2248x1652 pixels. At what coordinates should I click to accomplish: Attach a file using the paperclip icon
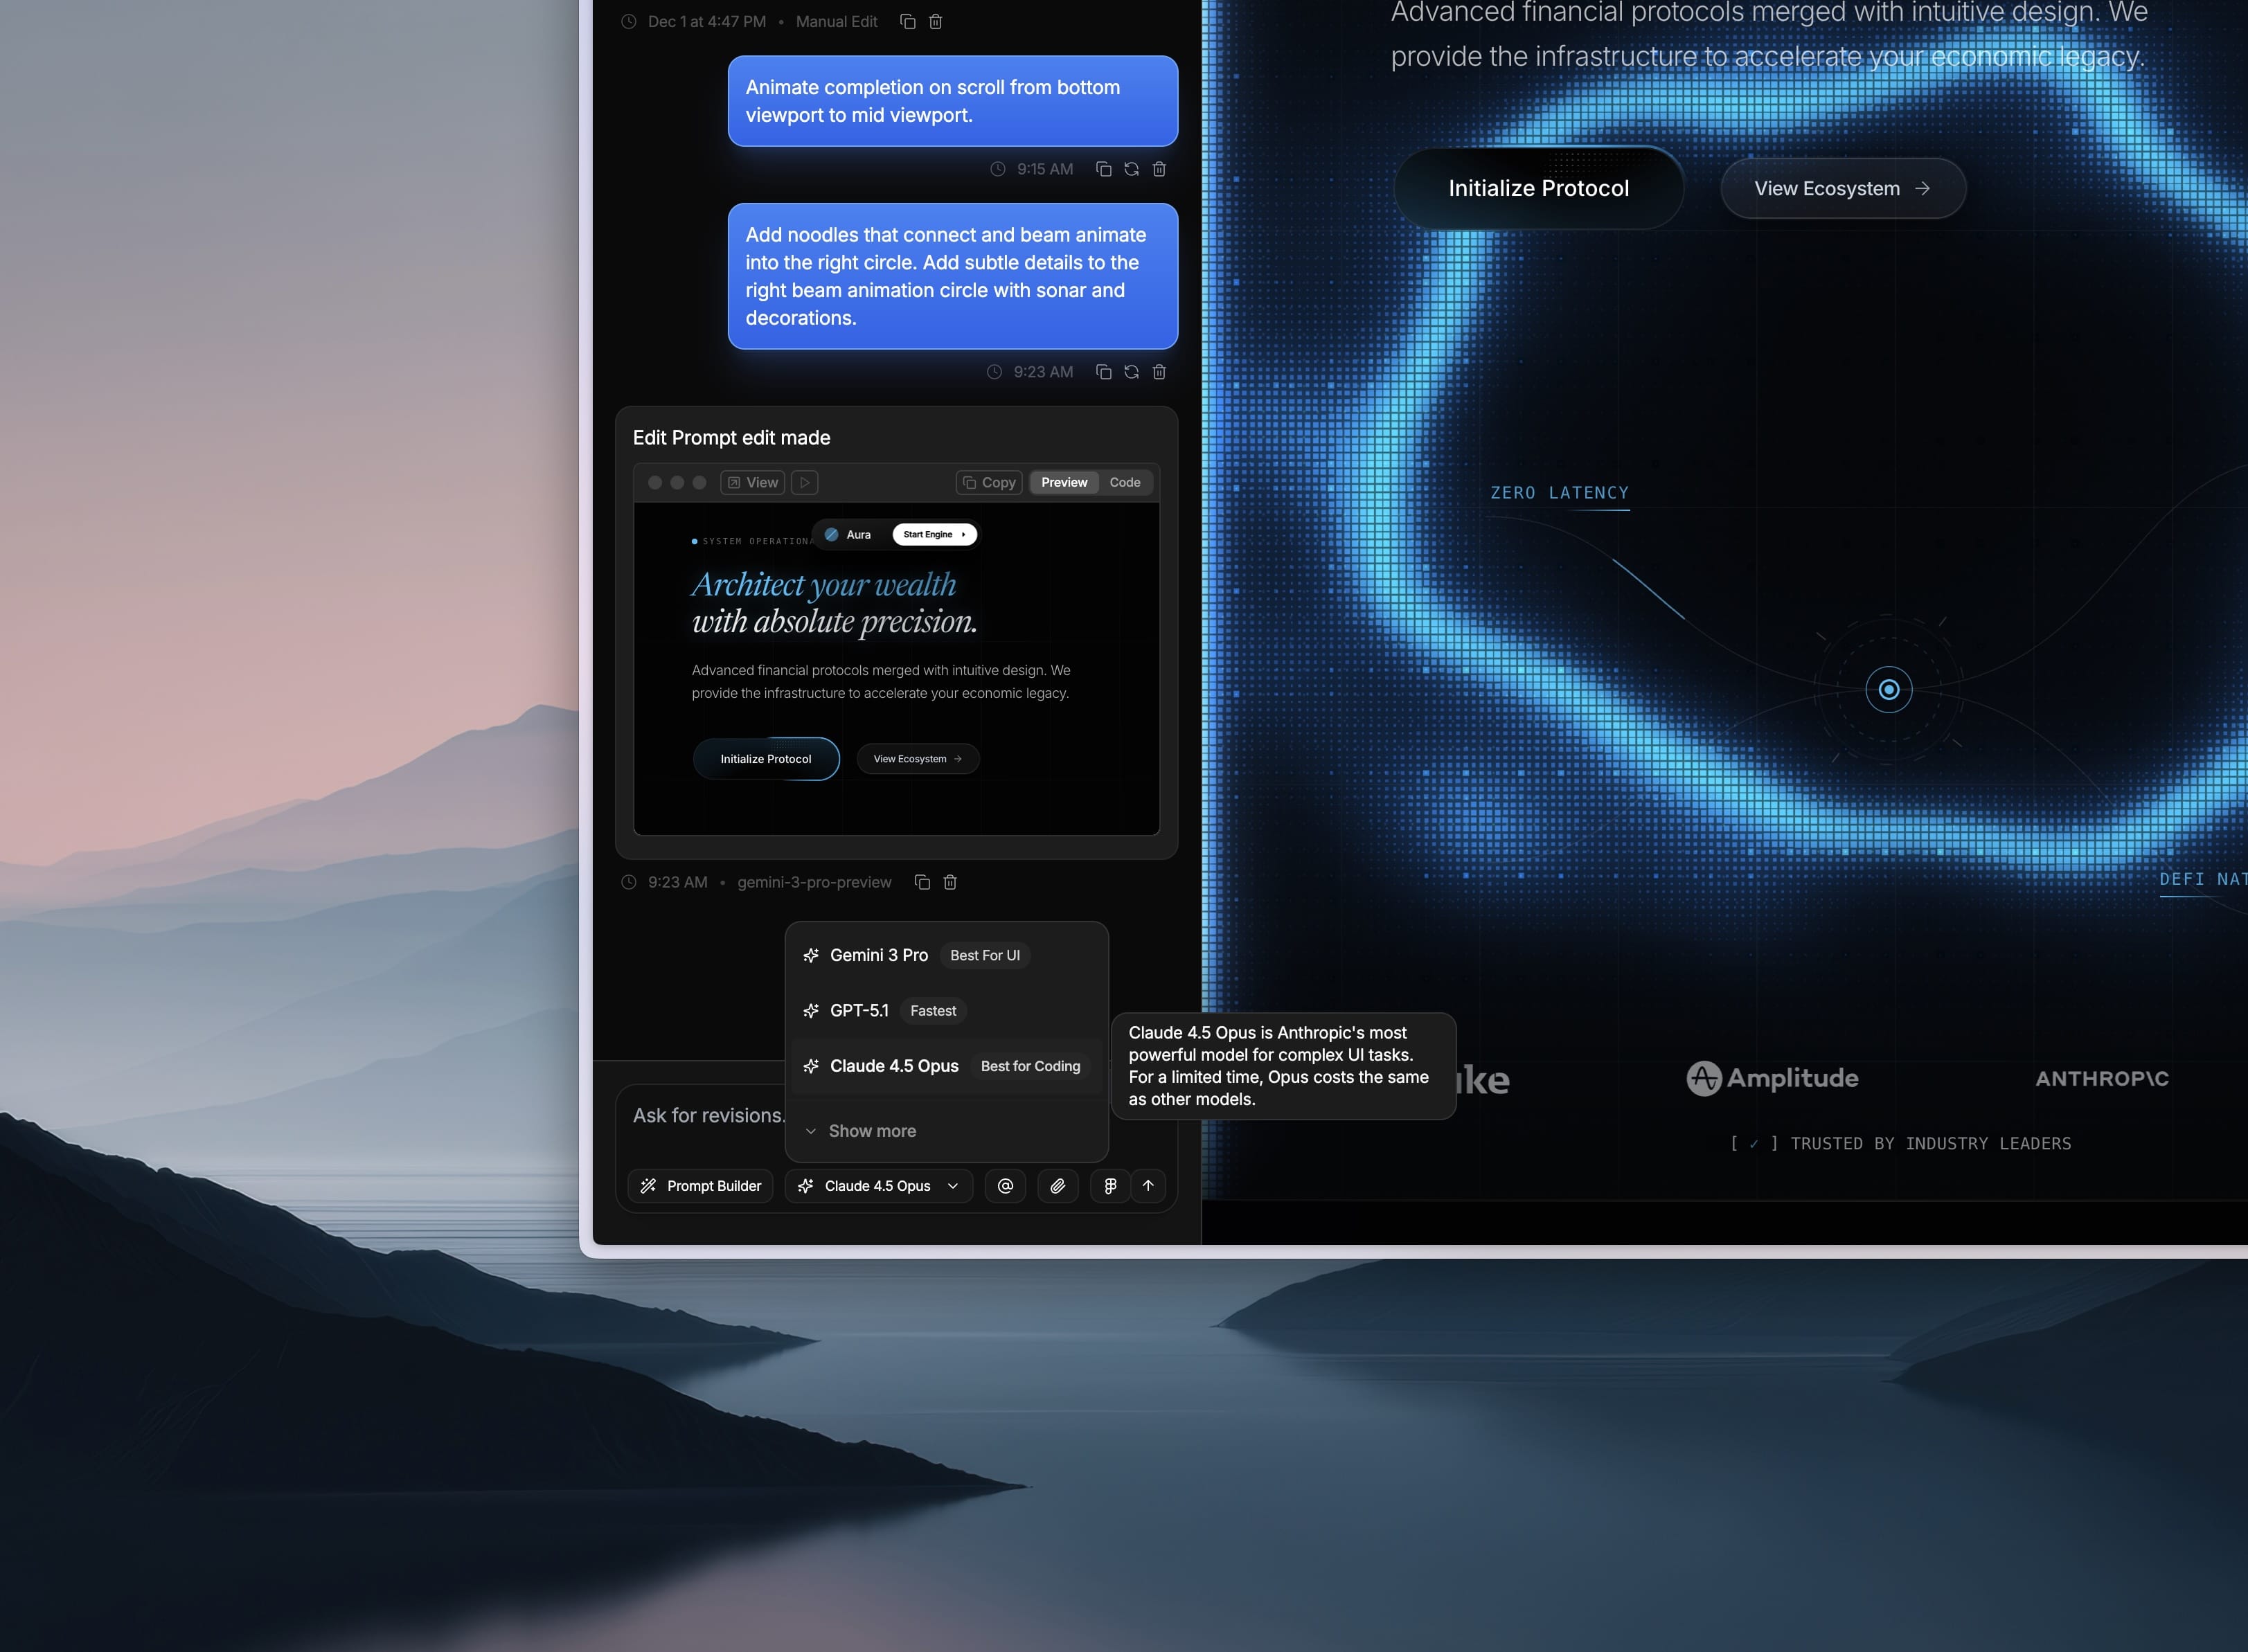(x=1057, y=1186)
